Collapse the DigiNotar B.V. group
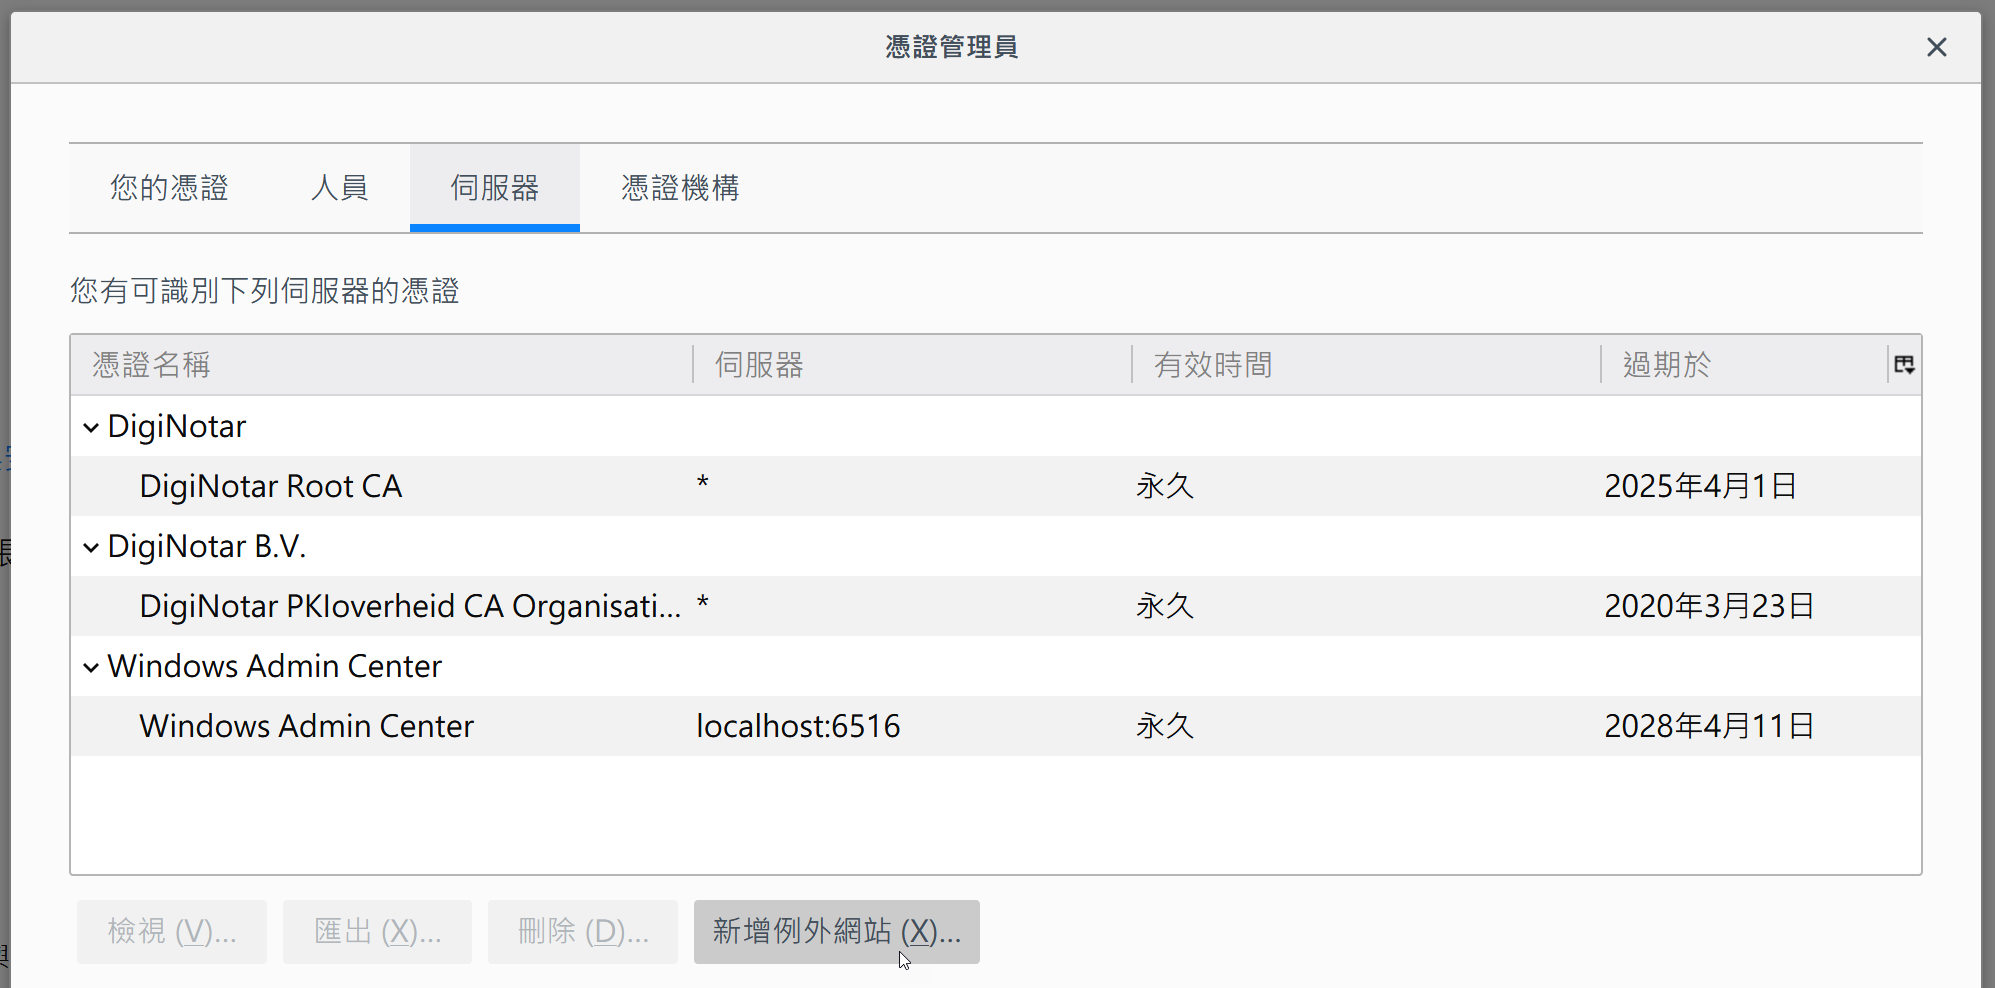Viewport: 1995px width, 988px height. tap(91, 547)
